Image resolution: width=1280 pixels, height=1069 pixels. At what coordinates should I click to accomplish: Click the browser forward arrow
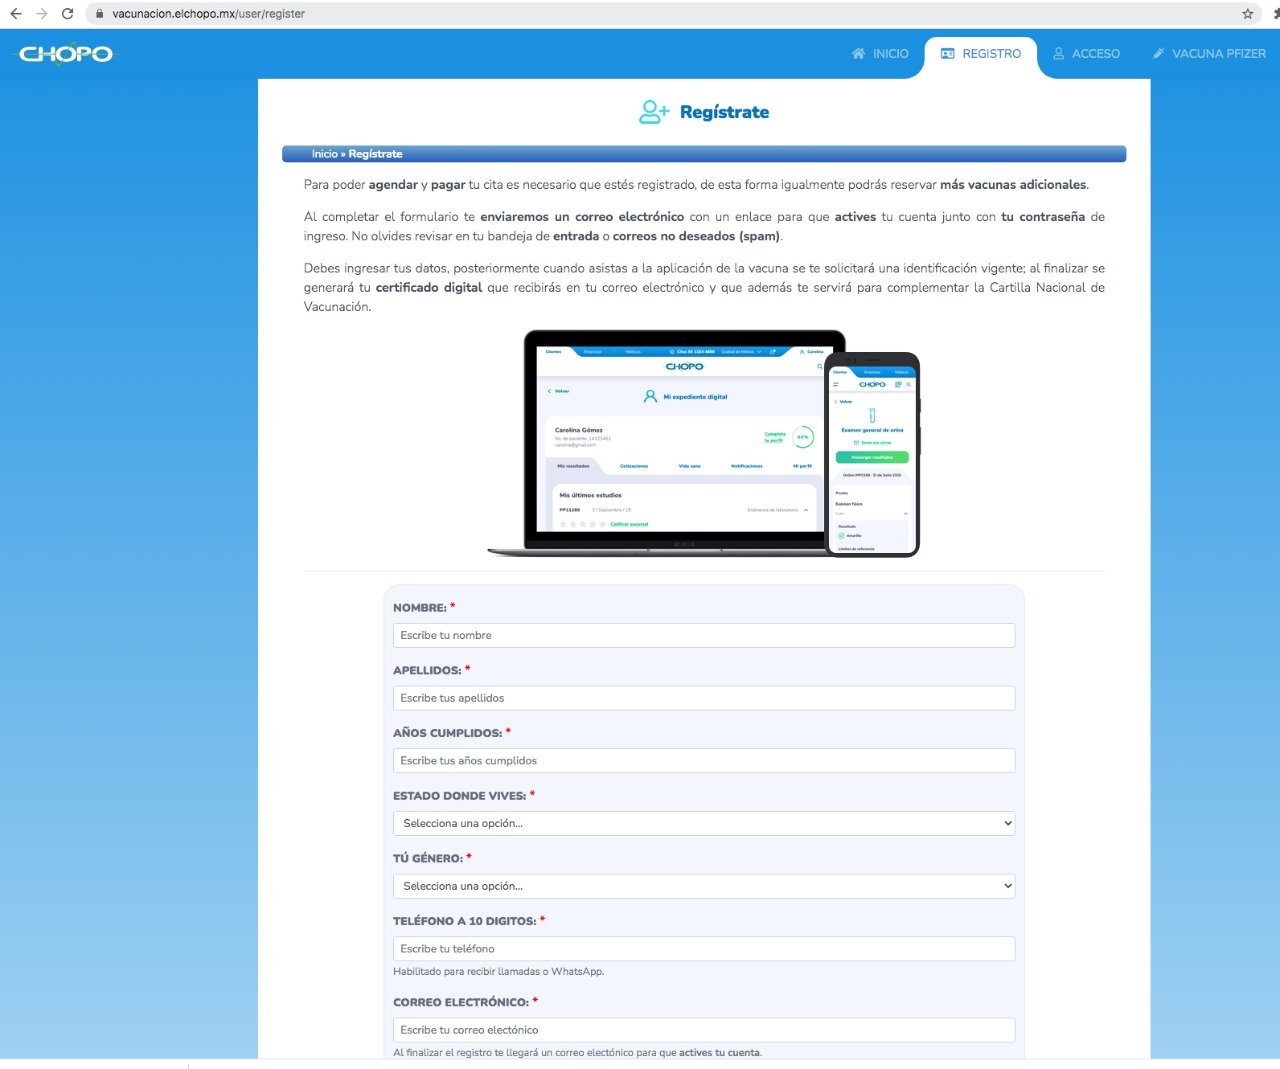pyautogui.click(x=41, y=14)
